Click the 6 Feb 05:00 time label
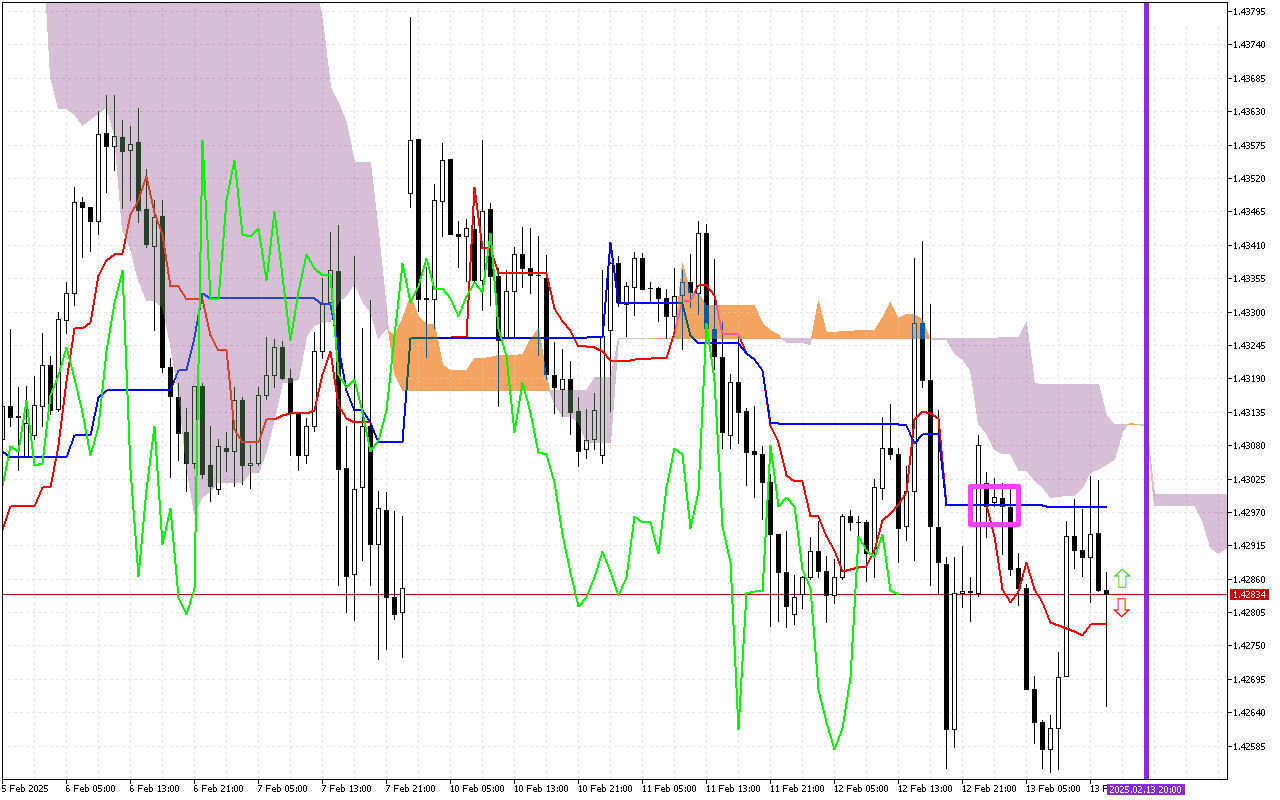 91,789
